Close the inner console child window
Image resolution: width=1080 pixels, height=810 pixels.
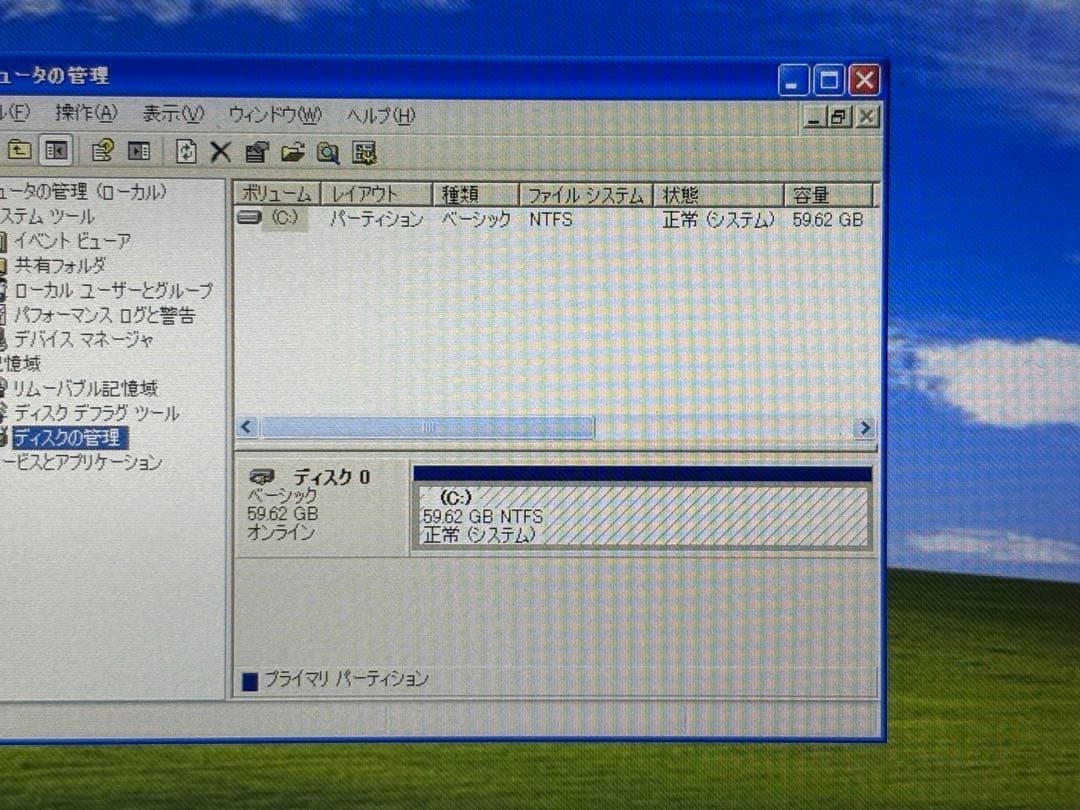(866, 118)
